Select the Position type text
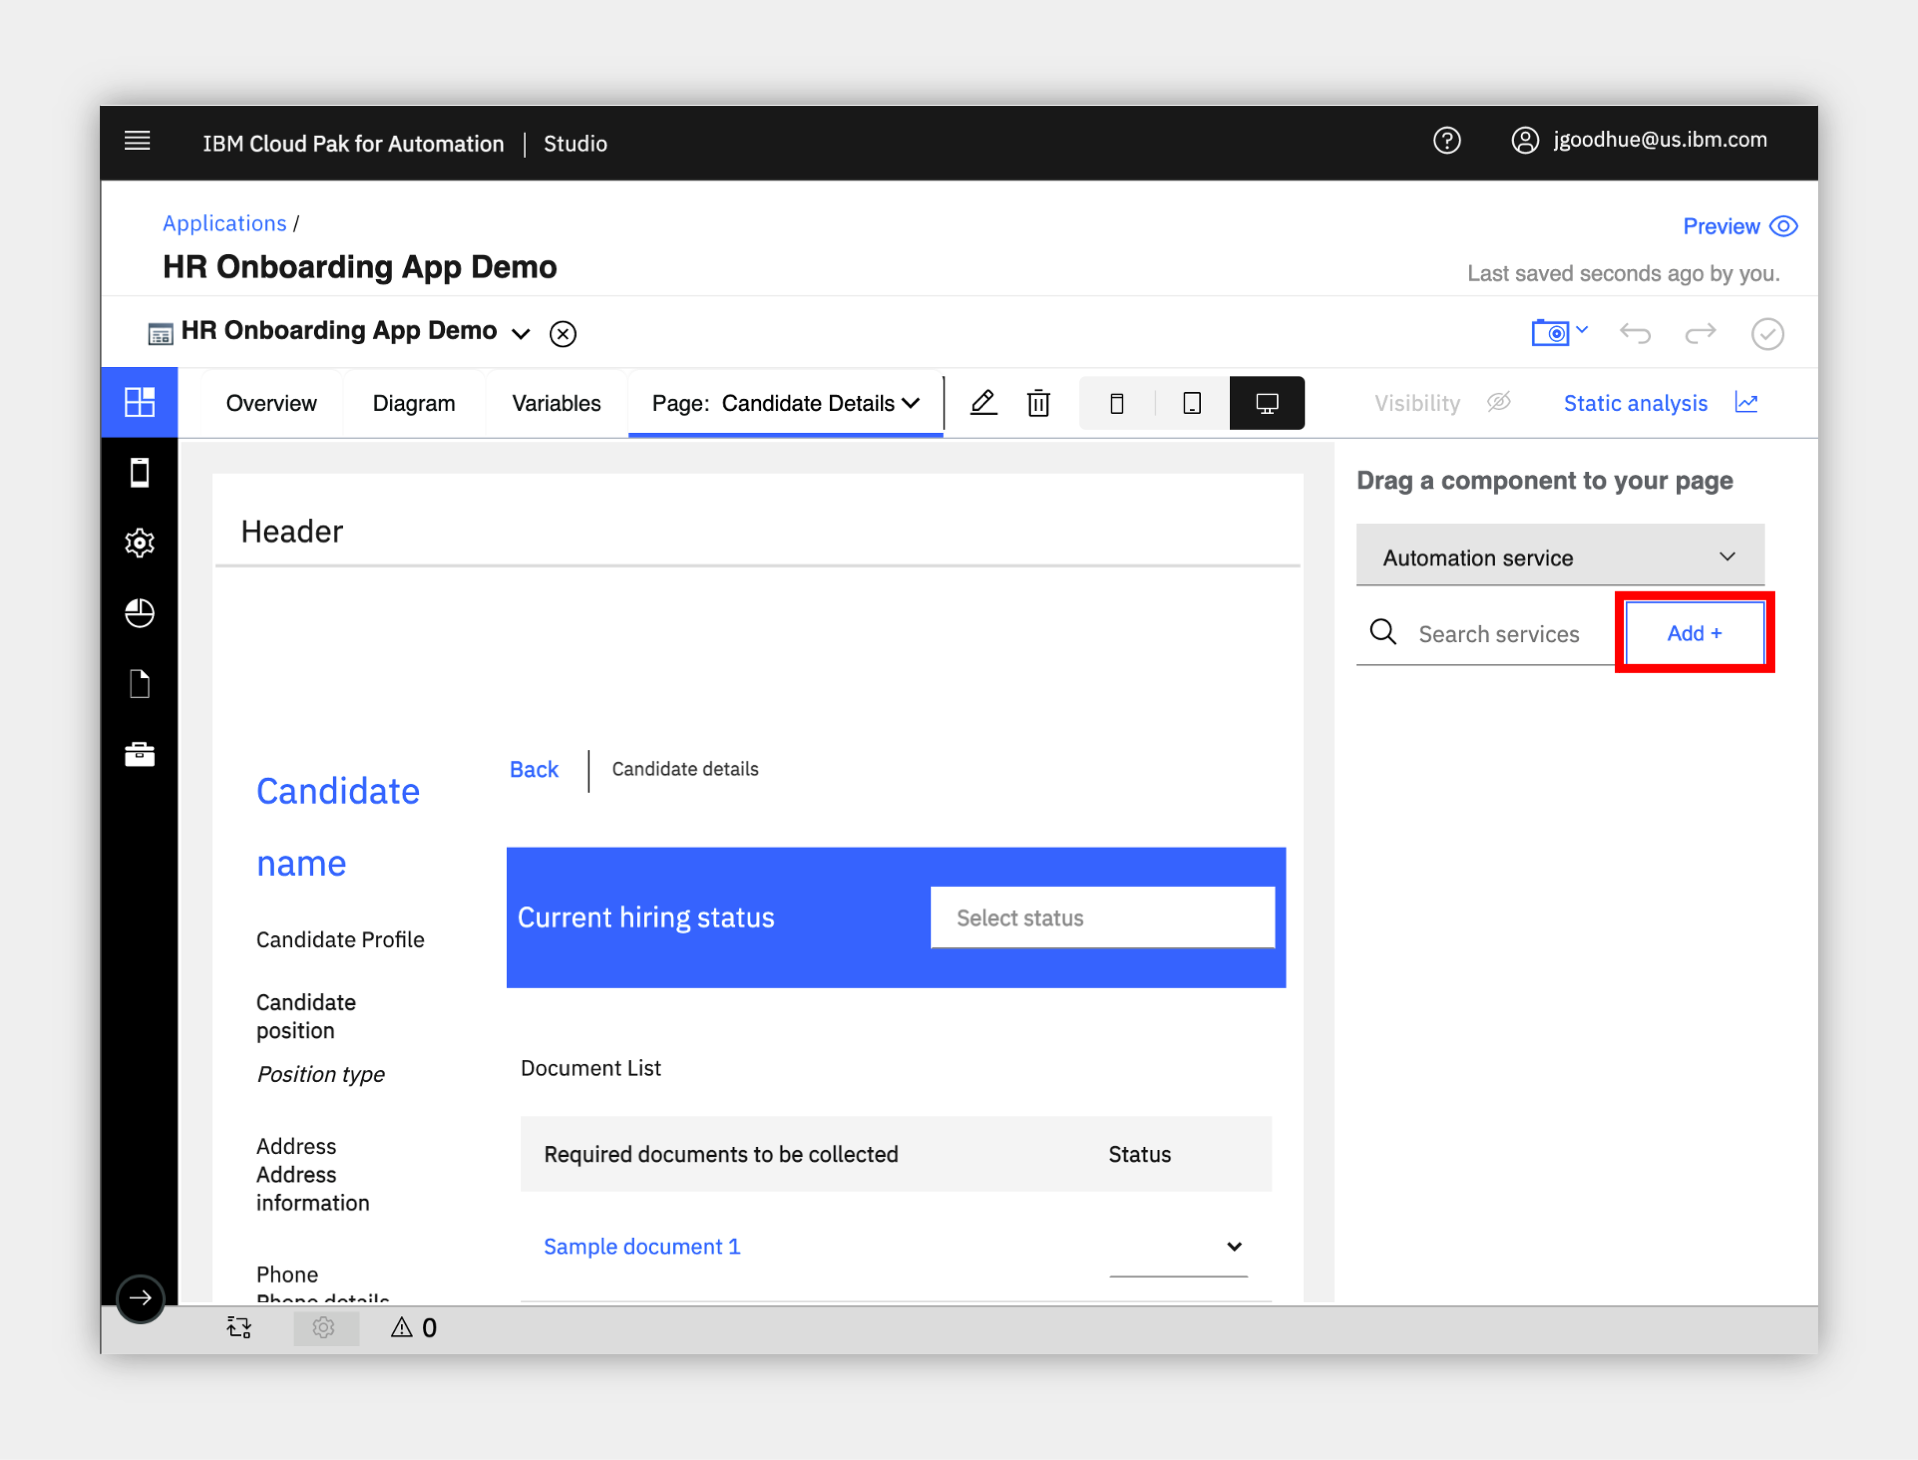This screenshot has height=1460, width=1918. tap(320, 1074)
